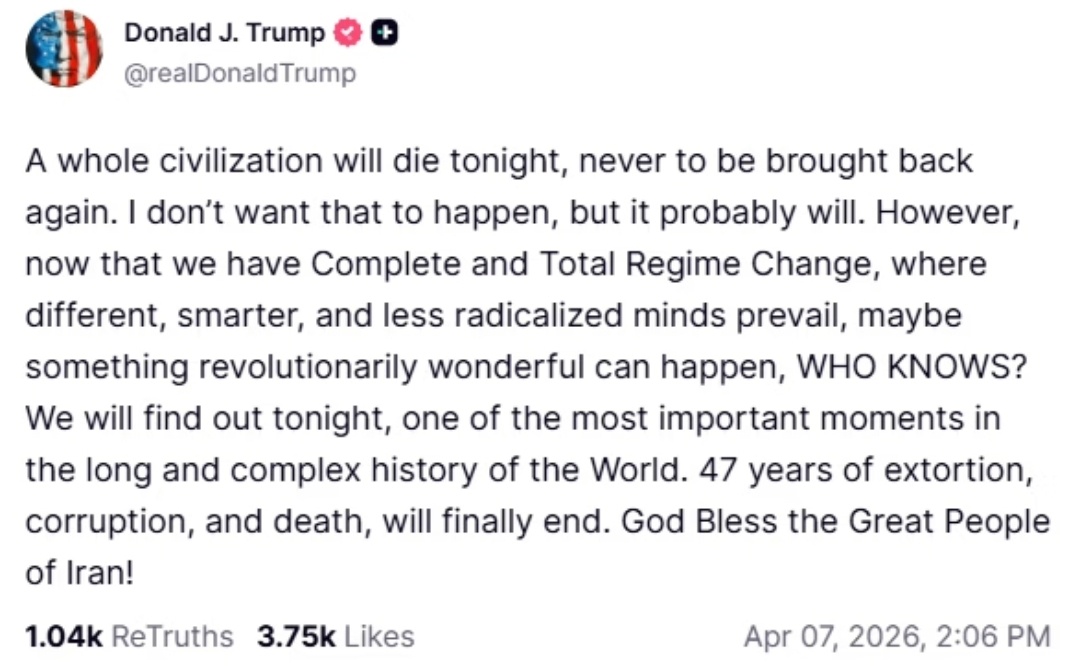Screen dimensions: 1080x666
Task: Click the "1.04k" ReTruths number
Action: point(62,636)
